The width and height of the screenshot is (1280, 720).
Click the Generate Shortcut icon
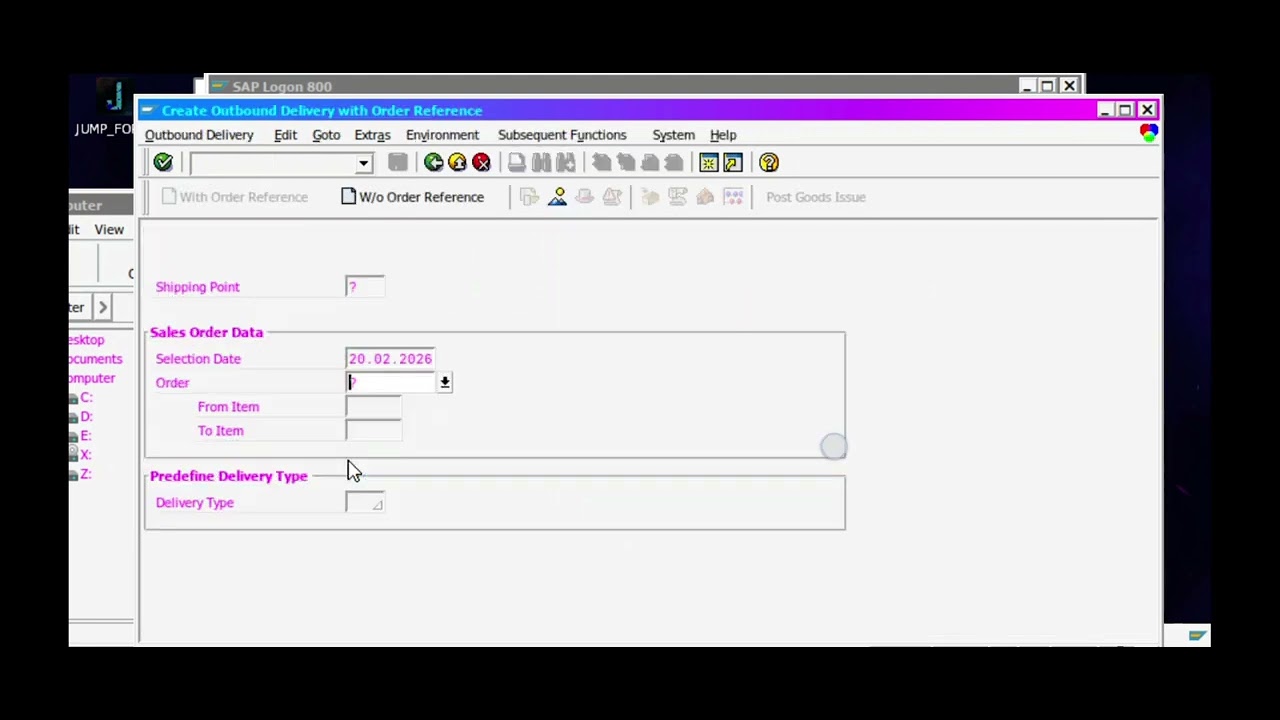[x=733, y=162]
